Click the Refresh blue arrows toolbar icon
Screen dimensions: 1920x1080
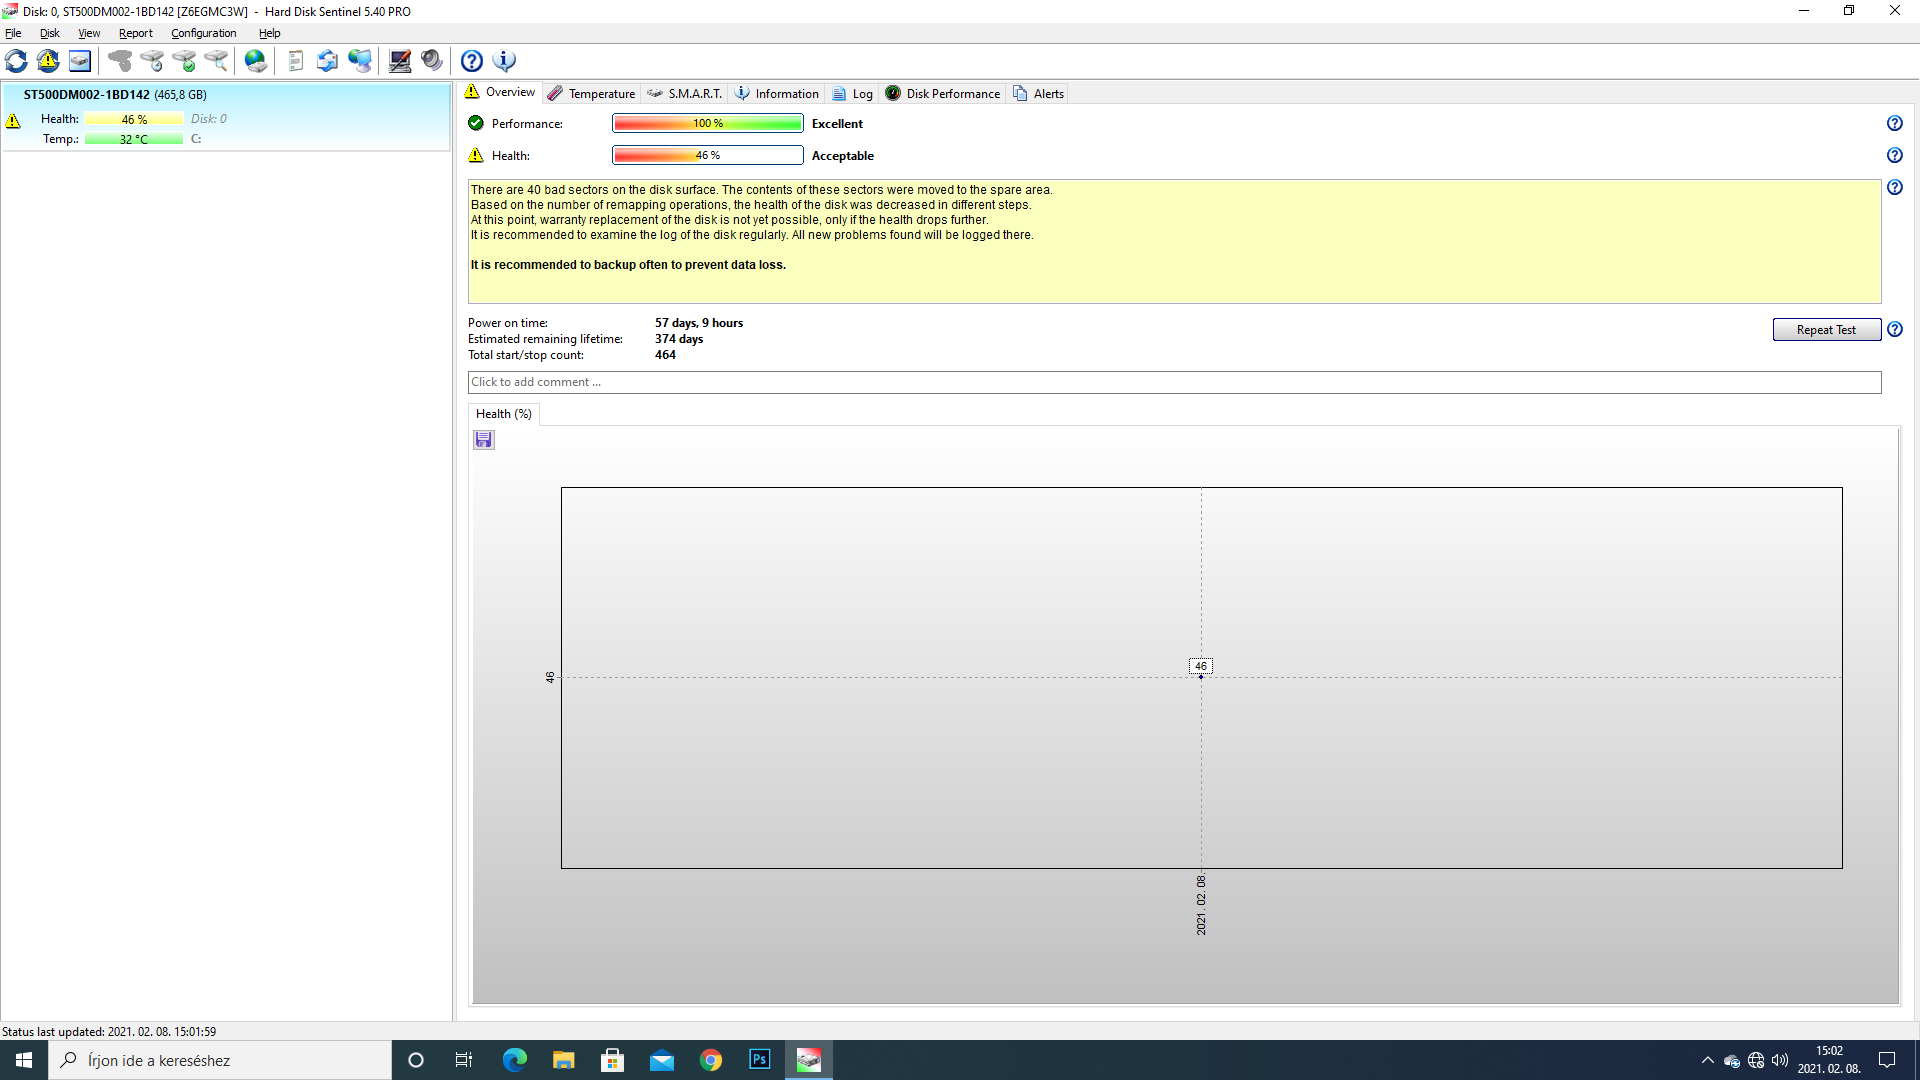click(16, 61)
